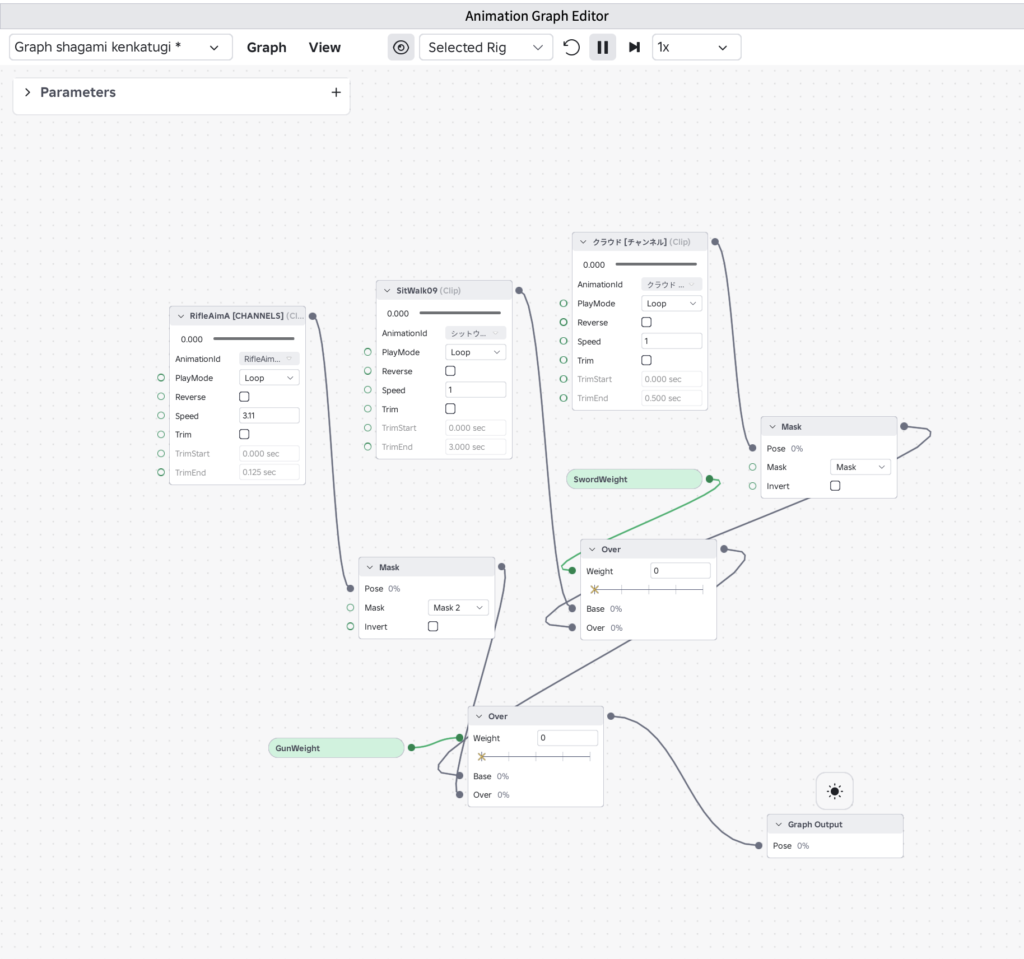Open the Graph menu
This screenshot has height=959, width=1024.
266,47
